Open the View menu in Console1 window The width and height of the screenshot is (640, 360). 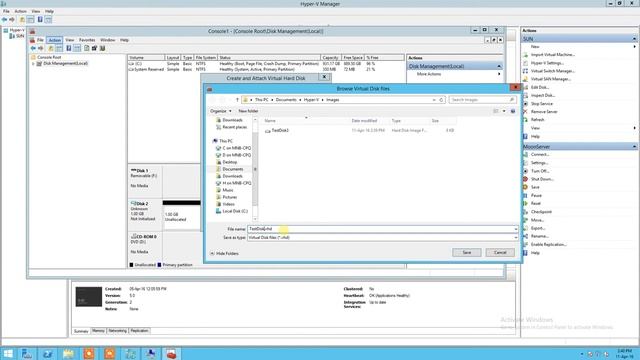point(70,40)
